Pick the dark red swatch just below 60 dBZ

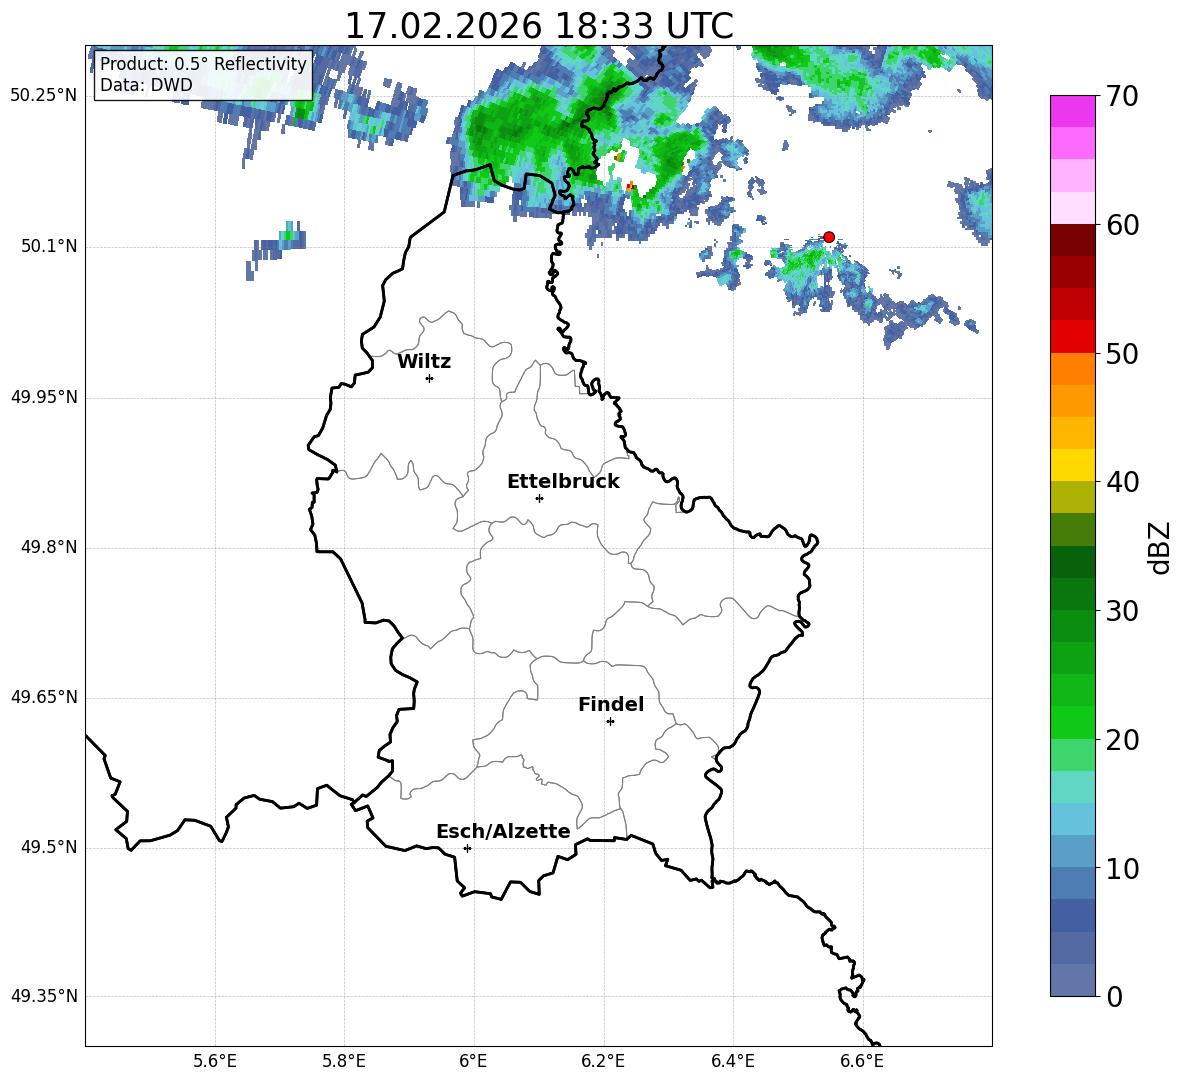(1072, 240)
